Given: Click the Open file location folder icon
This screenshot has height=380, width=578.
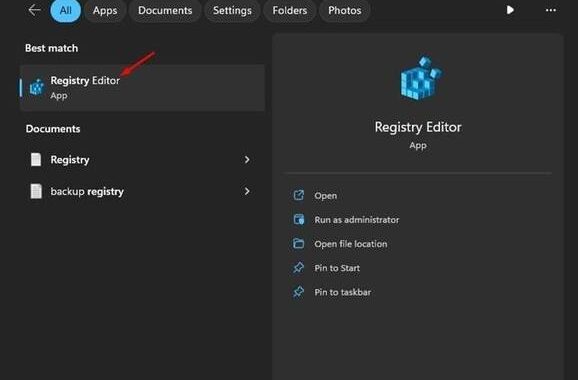Looking at the screenshot, I should point(299,244).
